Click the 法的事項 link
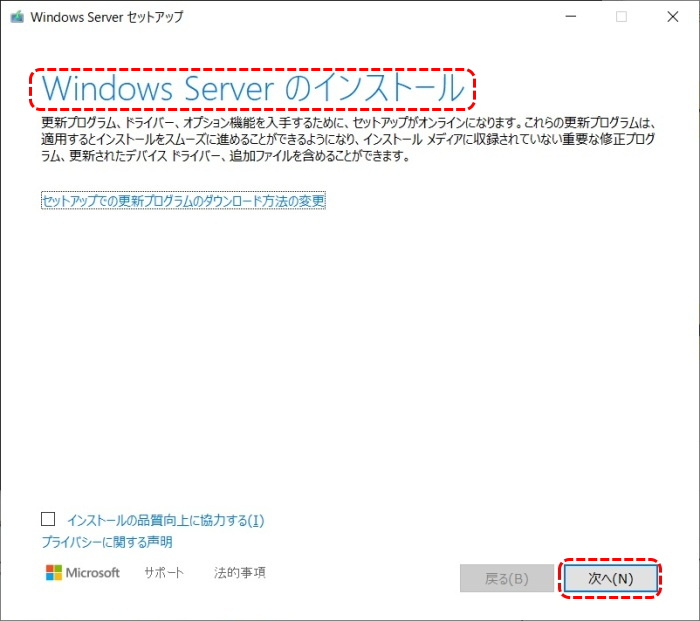The height and width of the screenshot is (621, 700). point(240,572)
